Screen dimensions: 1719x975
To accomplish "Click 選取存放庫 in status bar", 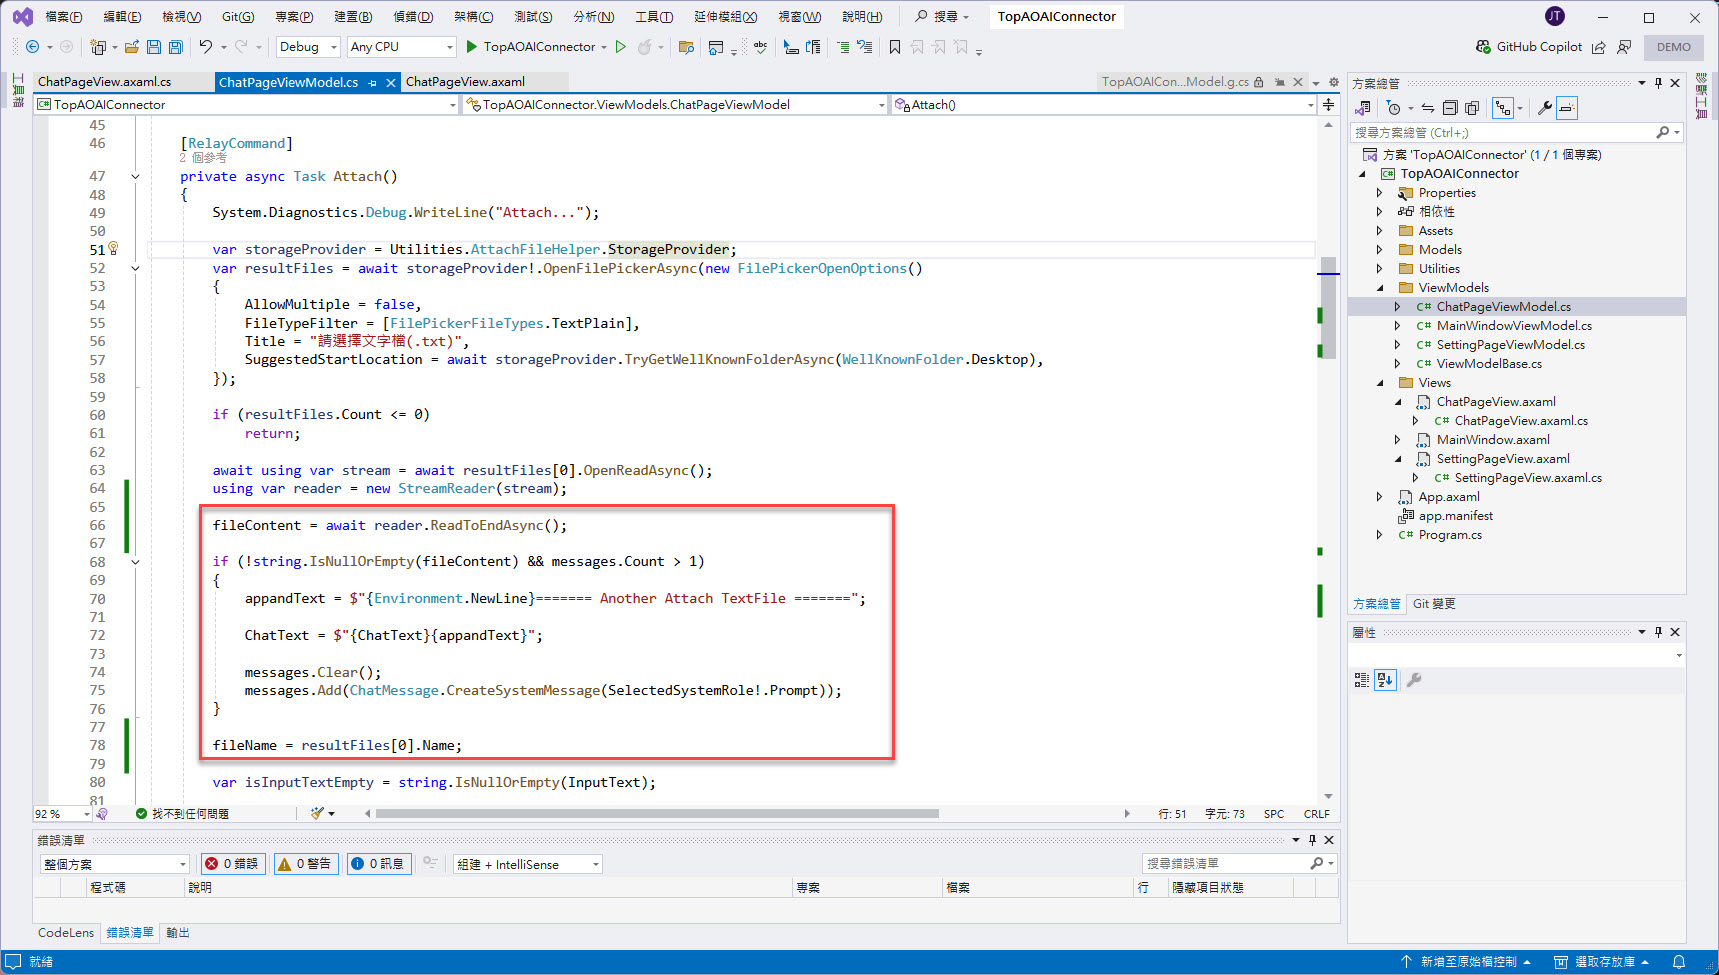I will pos(1601,962).
